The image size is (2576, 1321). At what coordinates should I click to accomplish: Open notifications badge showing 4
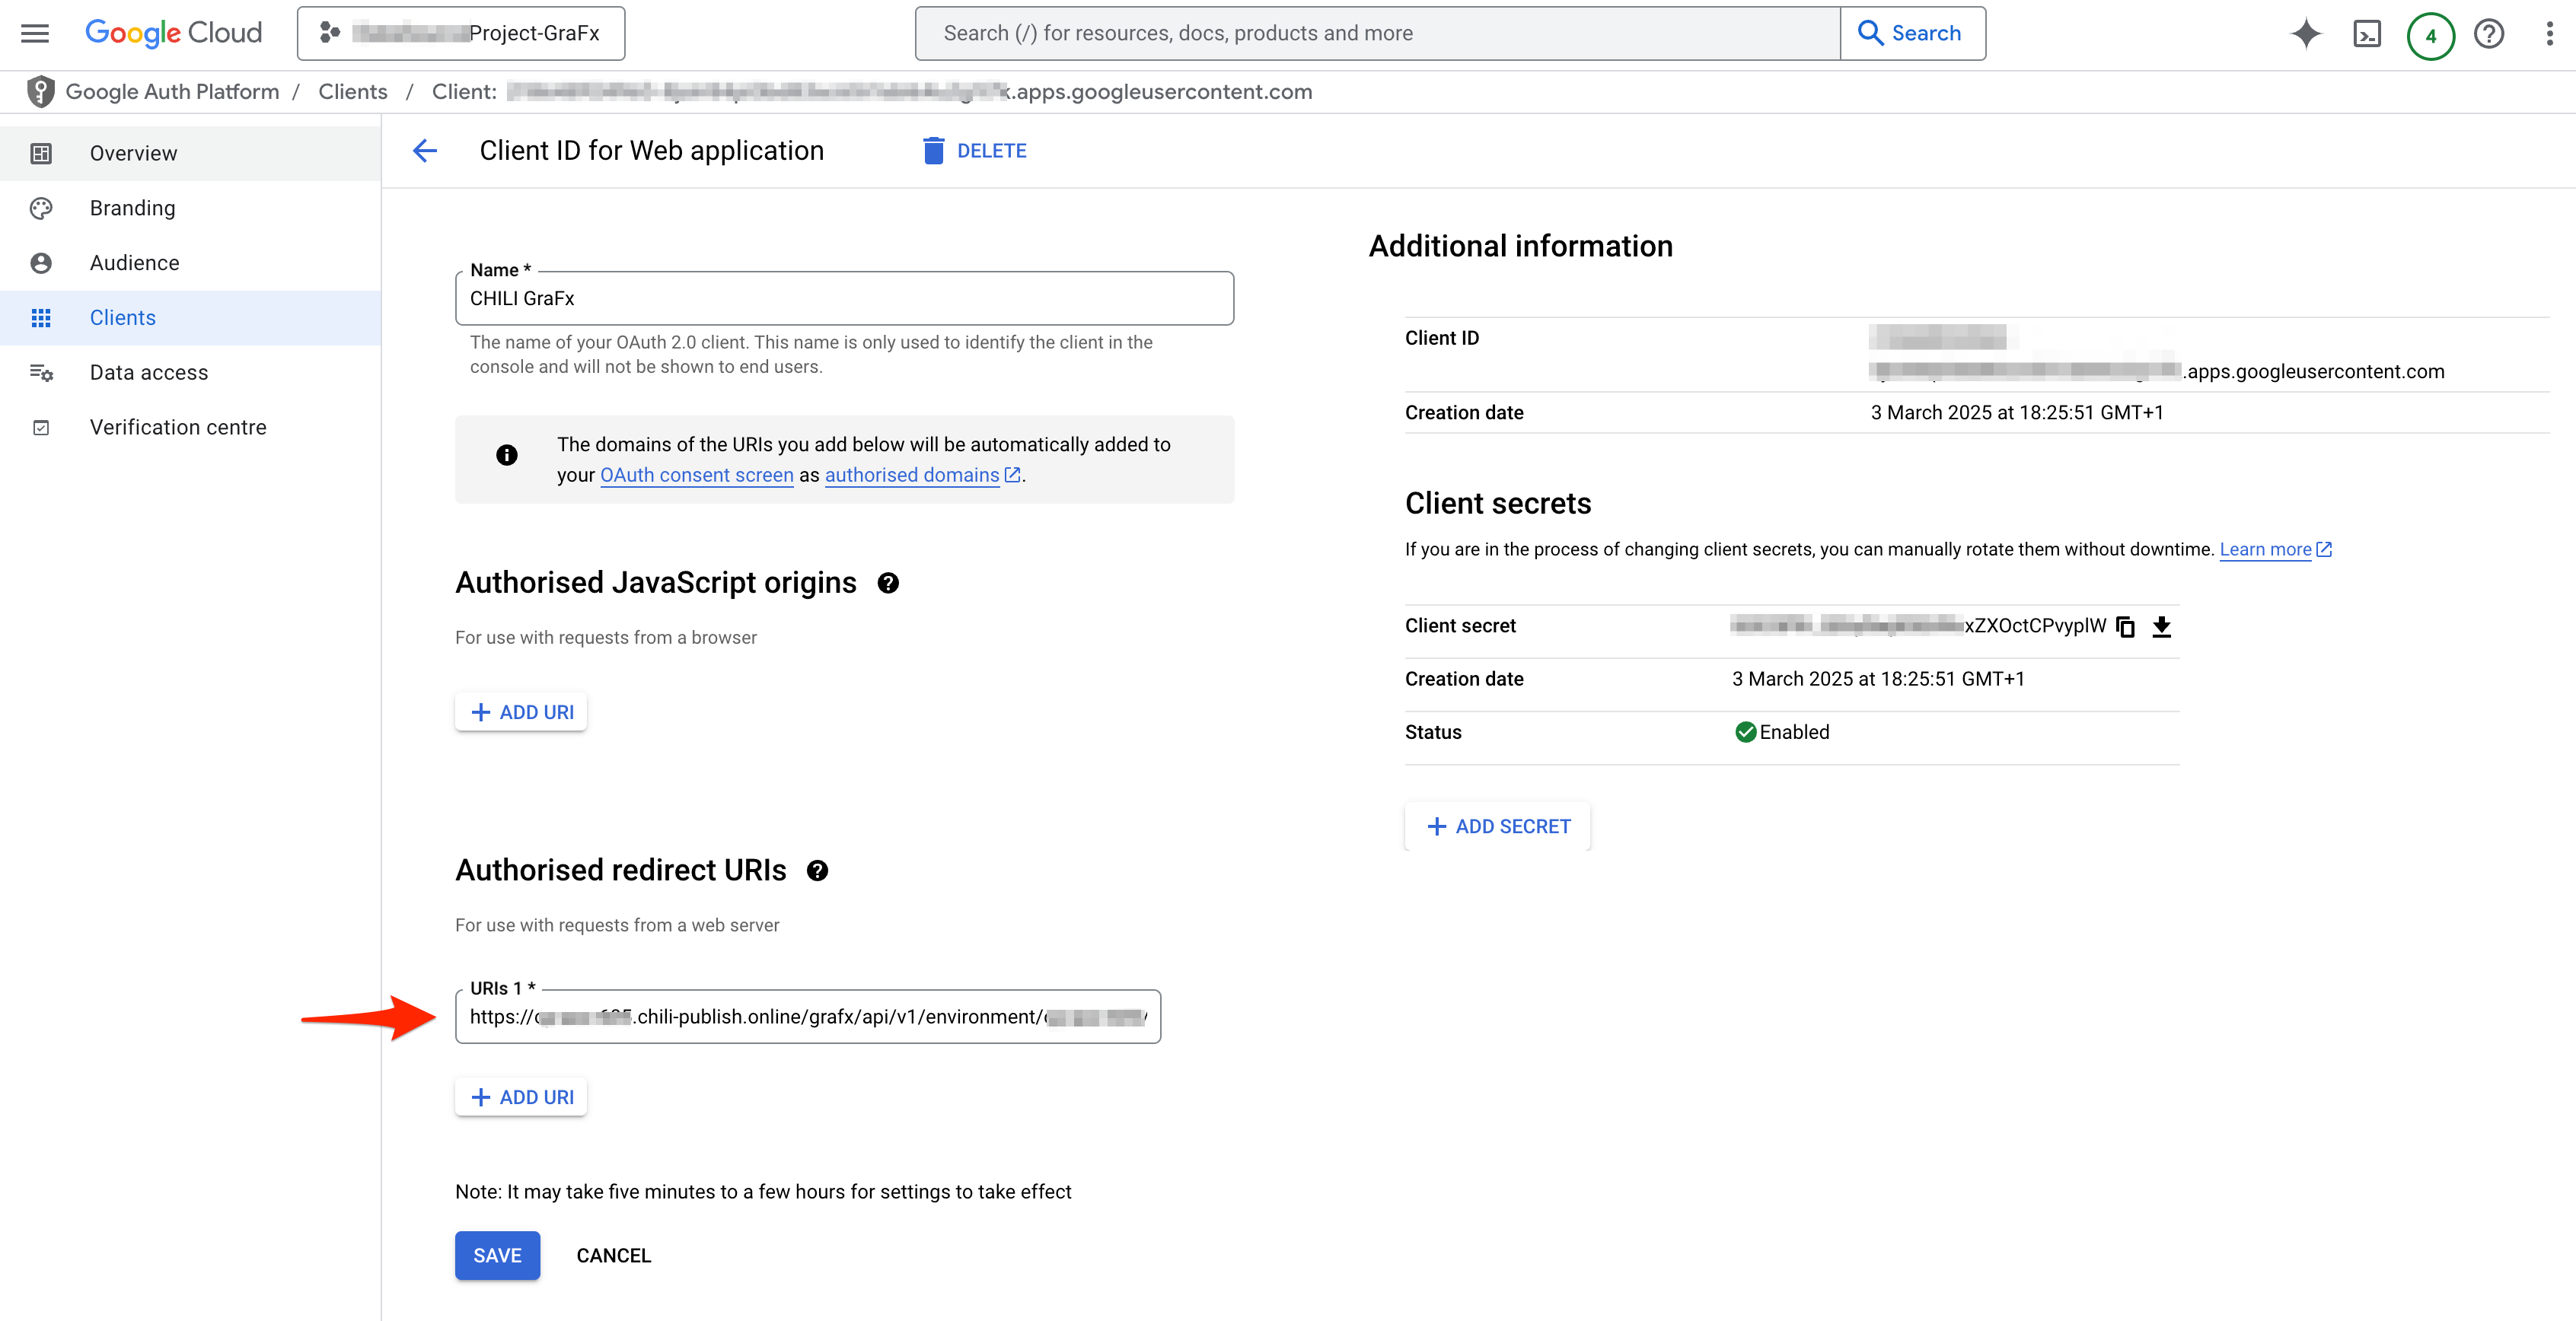(x=2430, y=36)
